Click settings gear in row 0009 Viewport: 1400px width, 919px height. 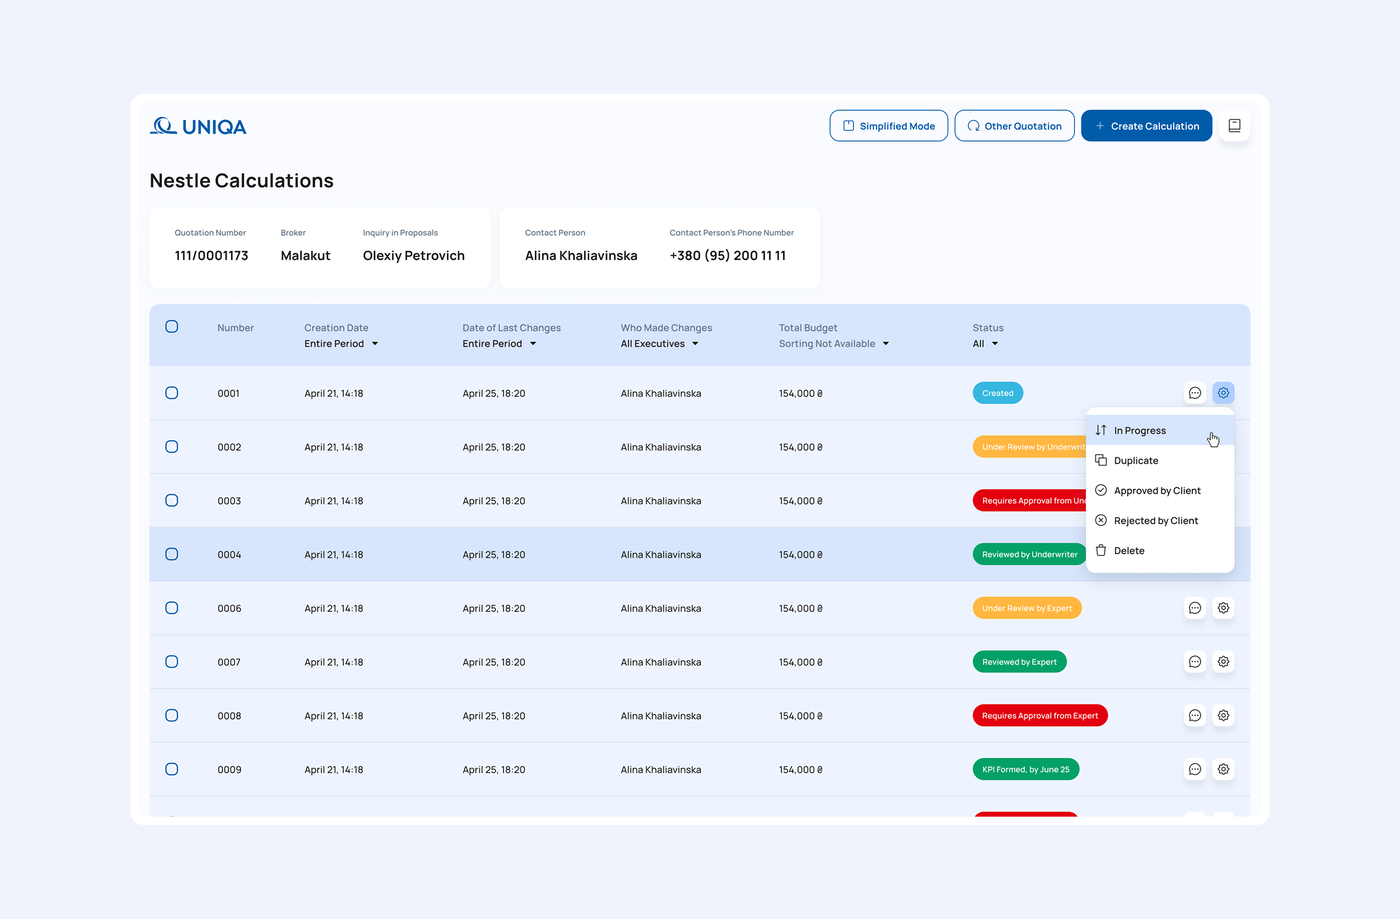pyautogui.click(x=1223, y=769)
